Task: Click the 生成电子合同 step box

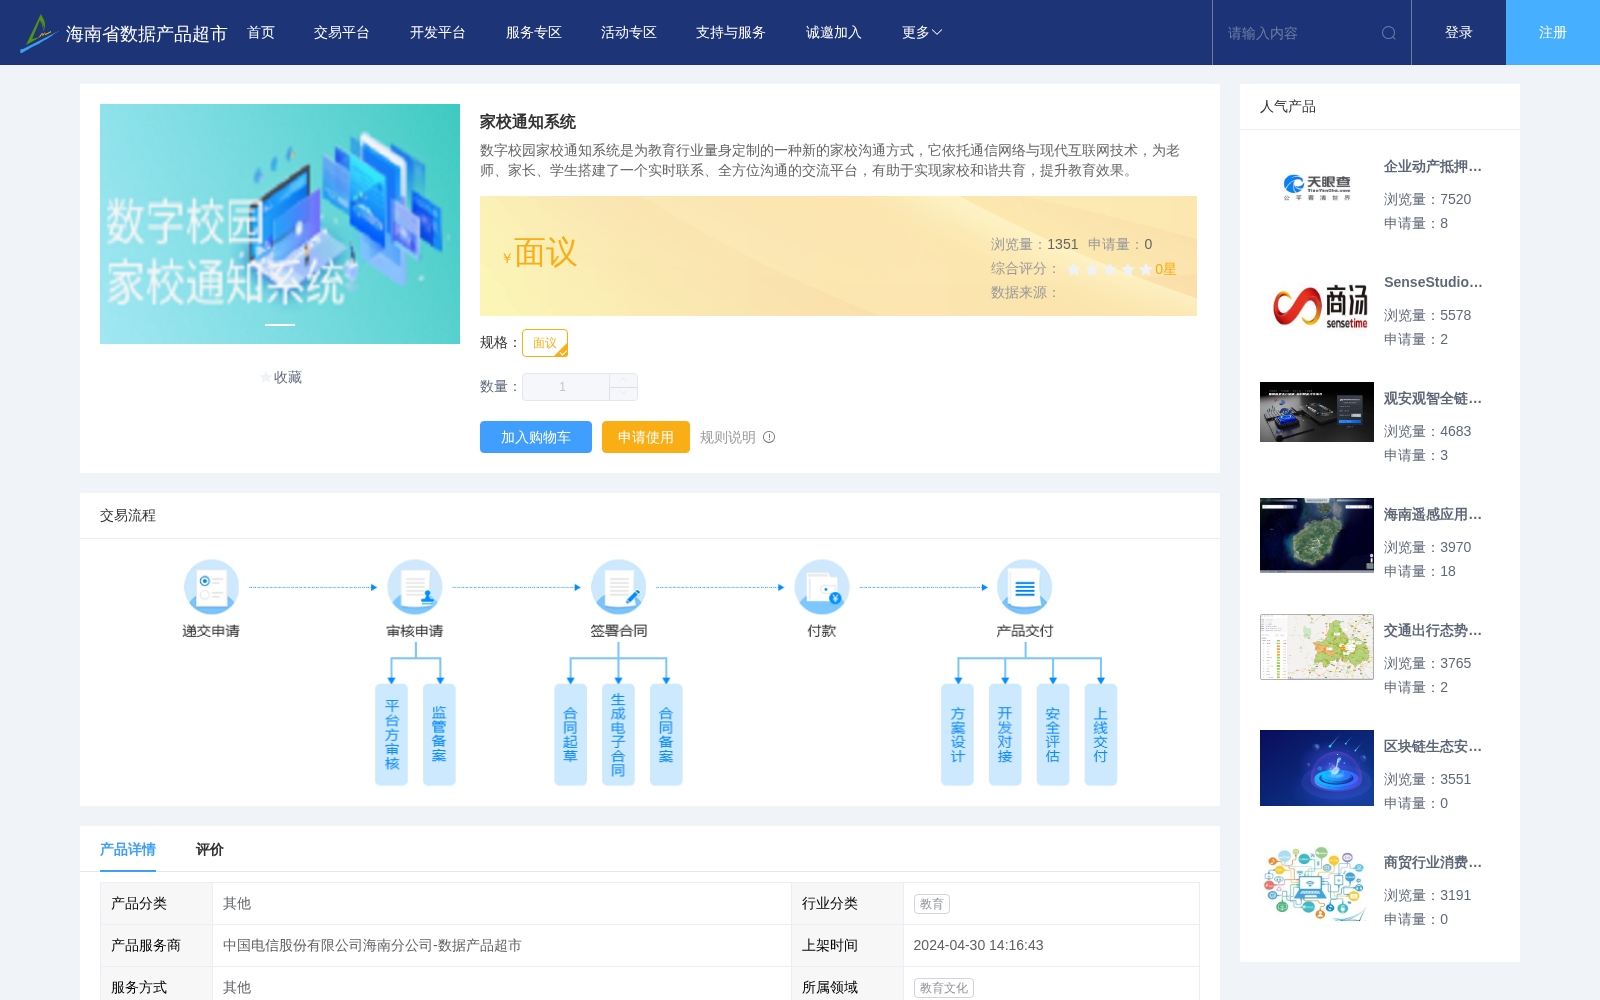Action: click(x=618, y=735)
